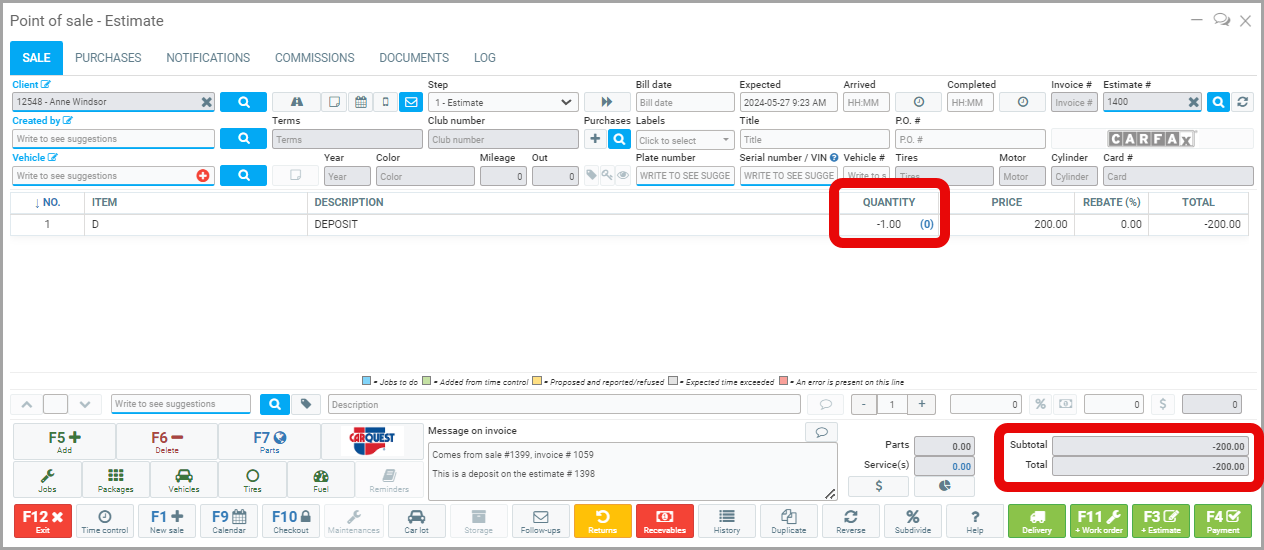Open the client calendar icon
Screen dimensions: 1264x550
(x=360, y=102)
